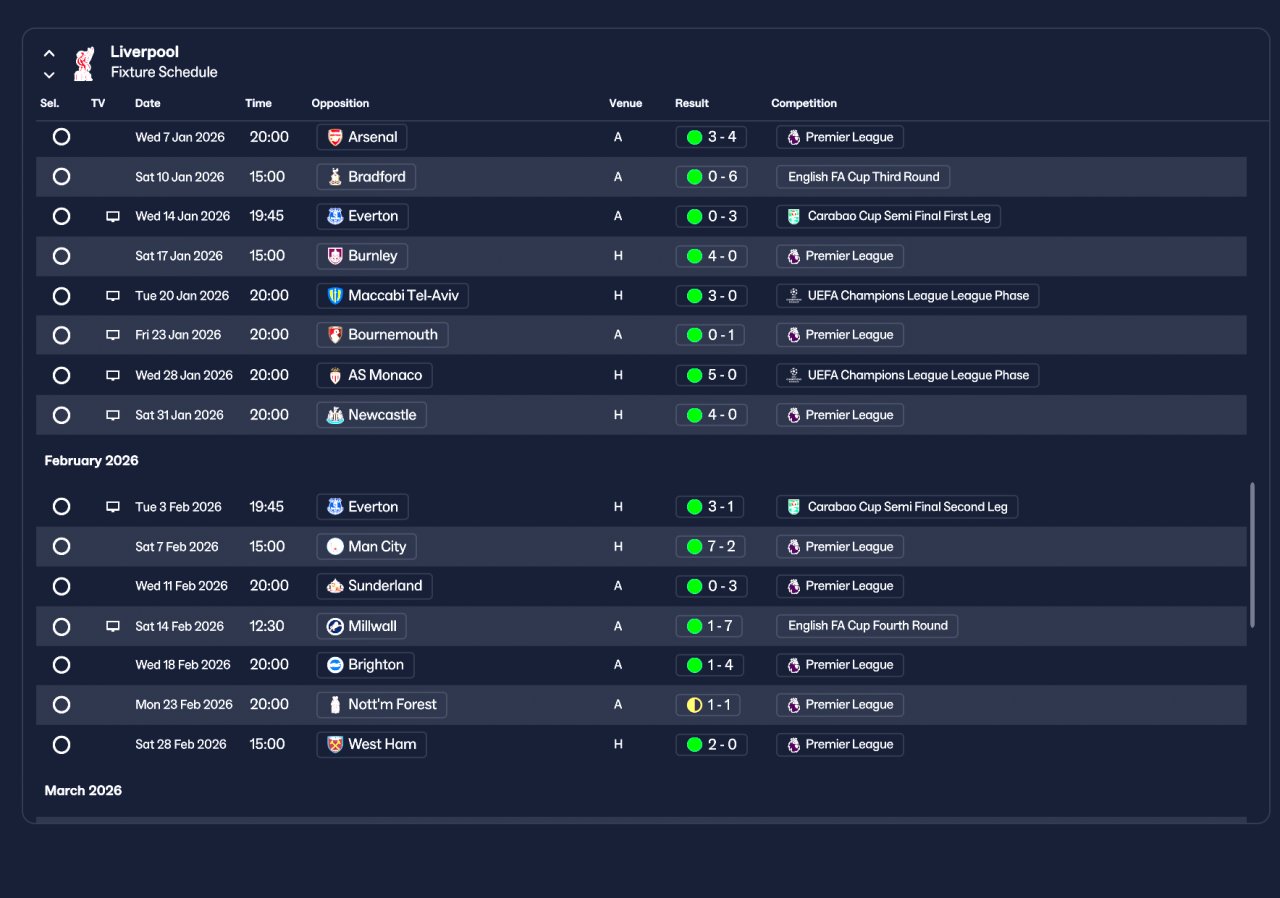Viewport: 1280px width, 898px height.
Task: Click the AS Monaco club badge
Action: [335, 375]
